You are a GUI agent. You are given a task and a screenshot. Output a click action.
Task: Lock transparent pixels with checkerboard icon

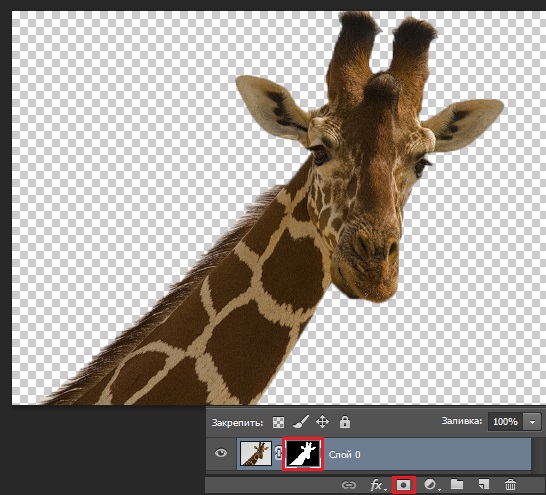(278, 422)
